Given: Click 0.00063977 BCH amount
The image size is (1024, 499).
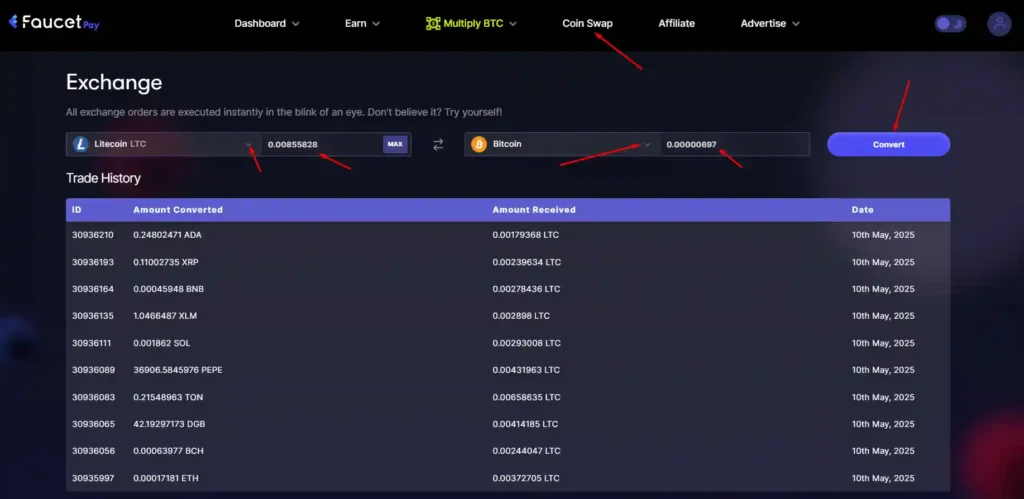Looking at the screenshot, I should pyautogui.click(x=168, y=451).
